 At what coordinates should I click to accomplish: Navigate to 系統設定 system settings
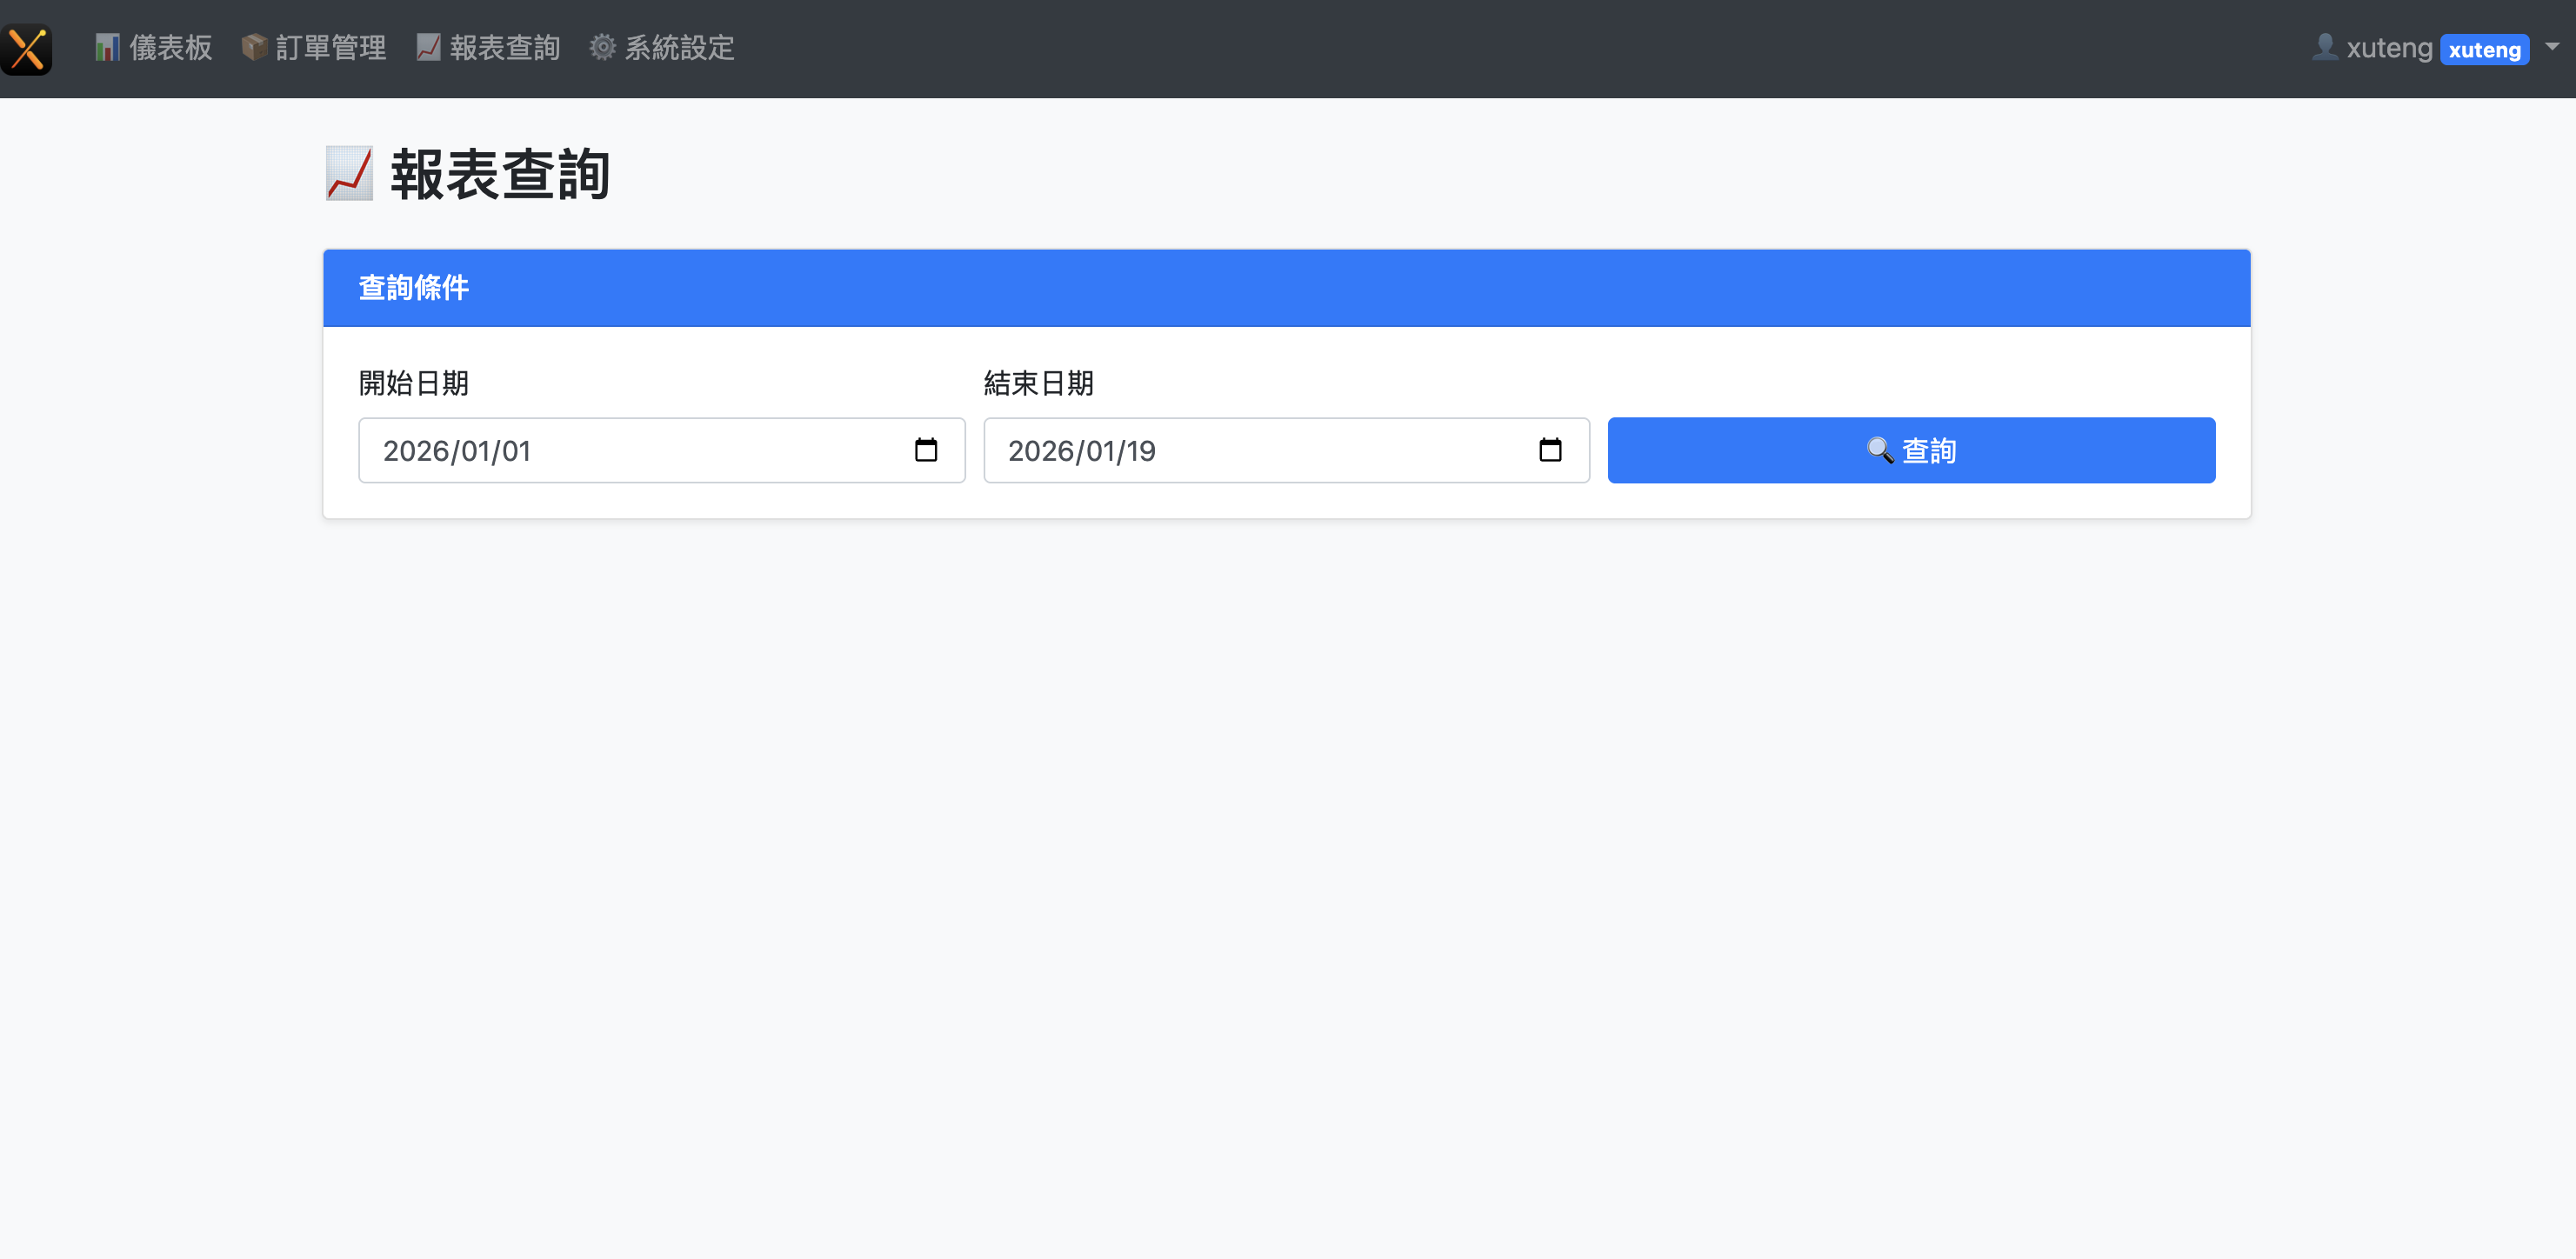(x=679, y=47)
